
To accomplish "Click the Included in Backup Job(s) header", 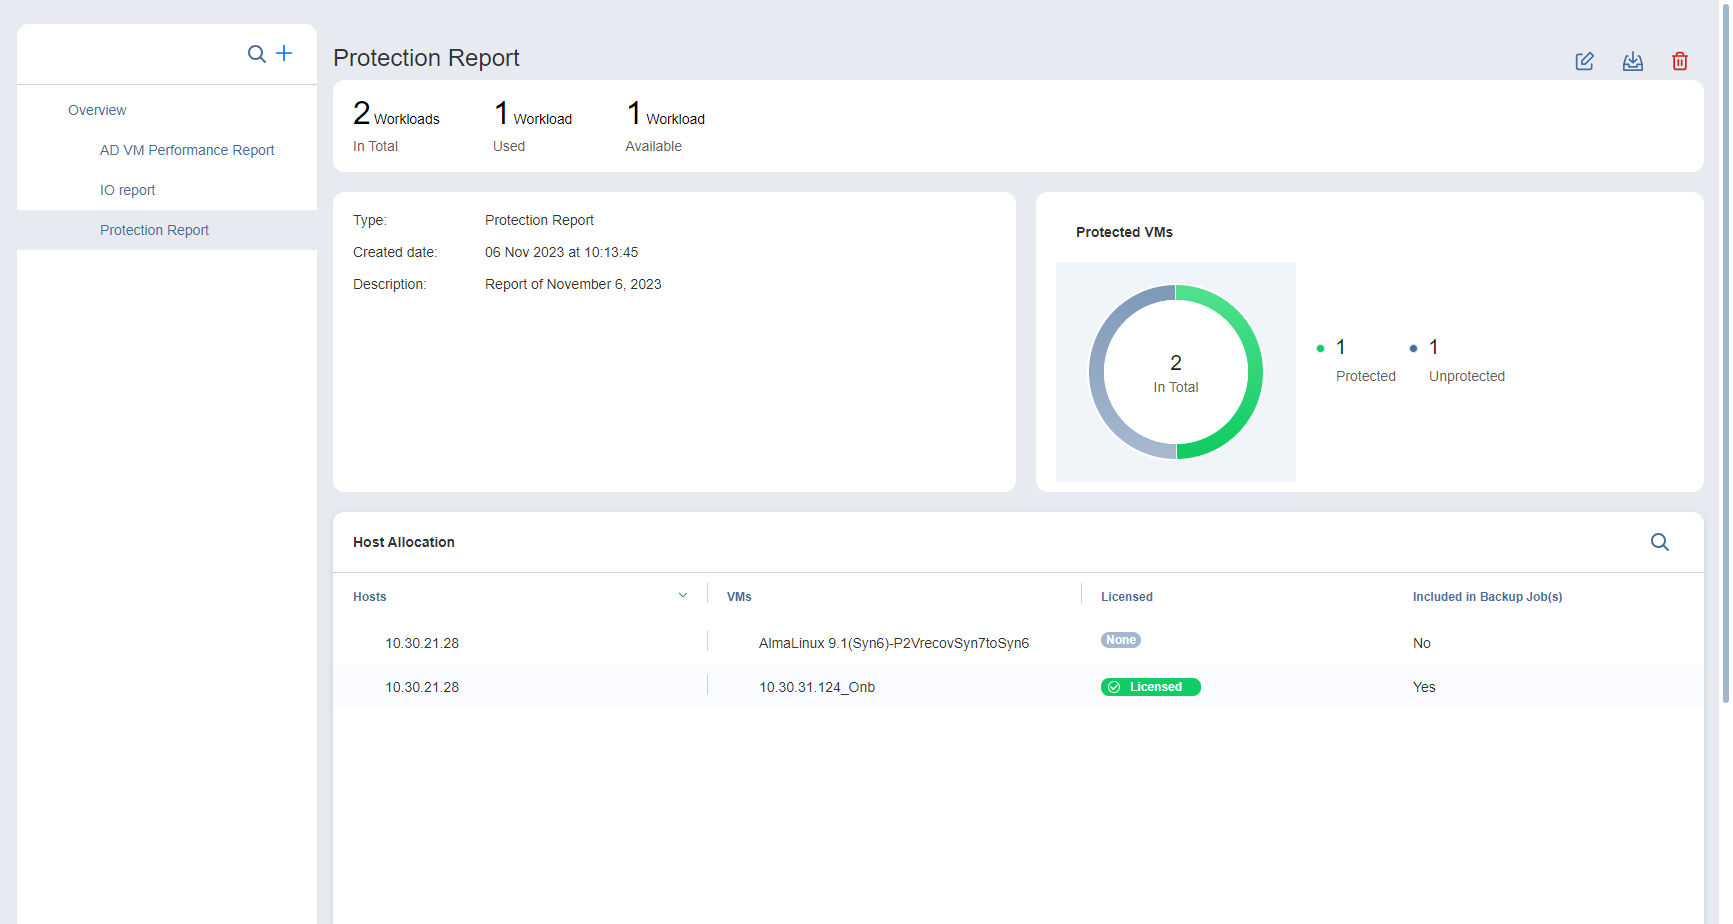I will coord(1486,597).
